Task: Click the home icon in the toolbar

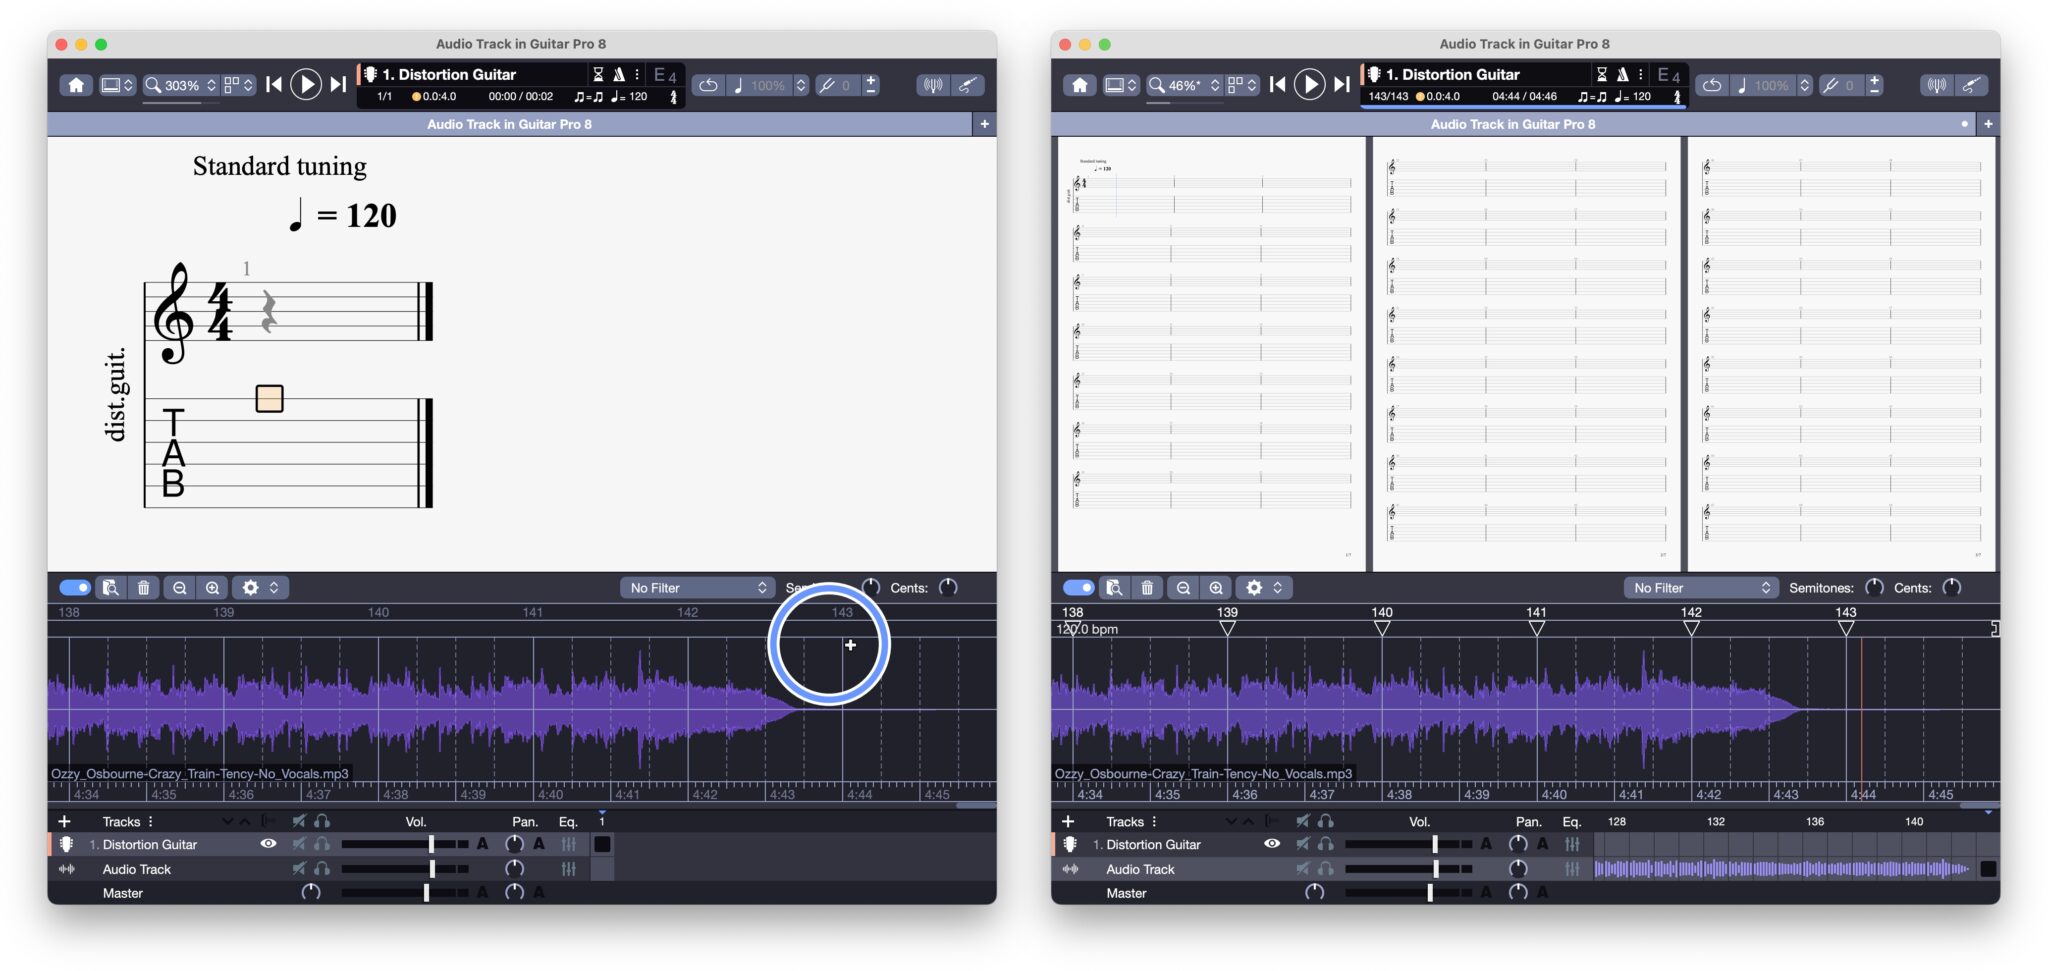Action: (78, 85)
